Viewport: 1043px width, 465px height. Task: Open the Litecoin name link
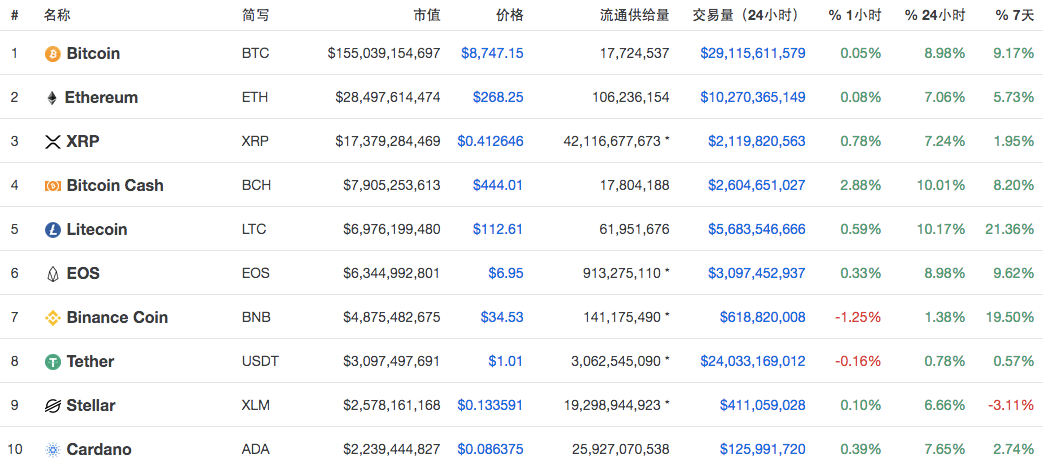point(97,230)
